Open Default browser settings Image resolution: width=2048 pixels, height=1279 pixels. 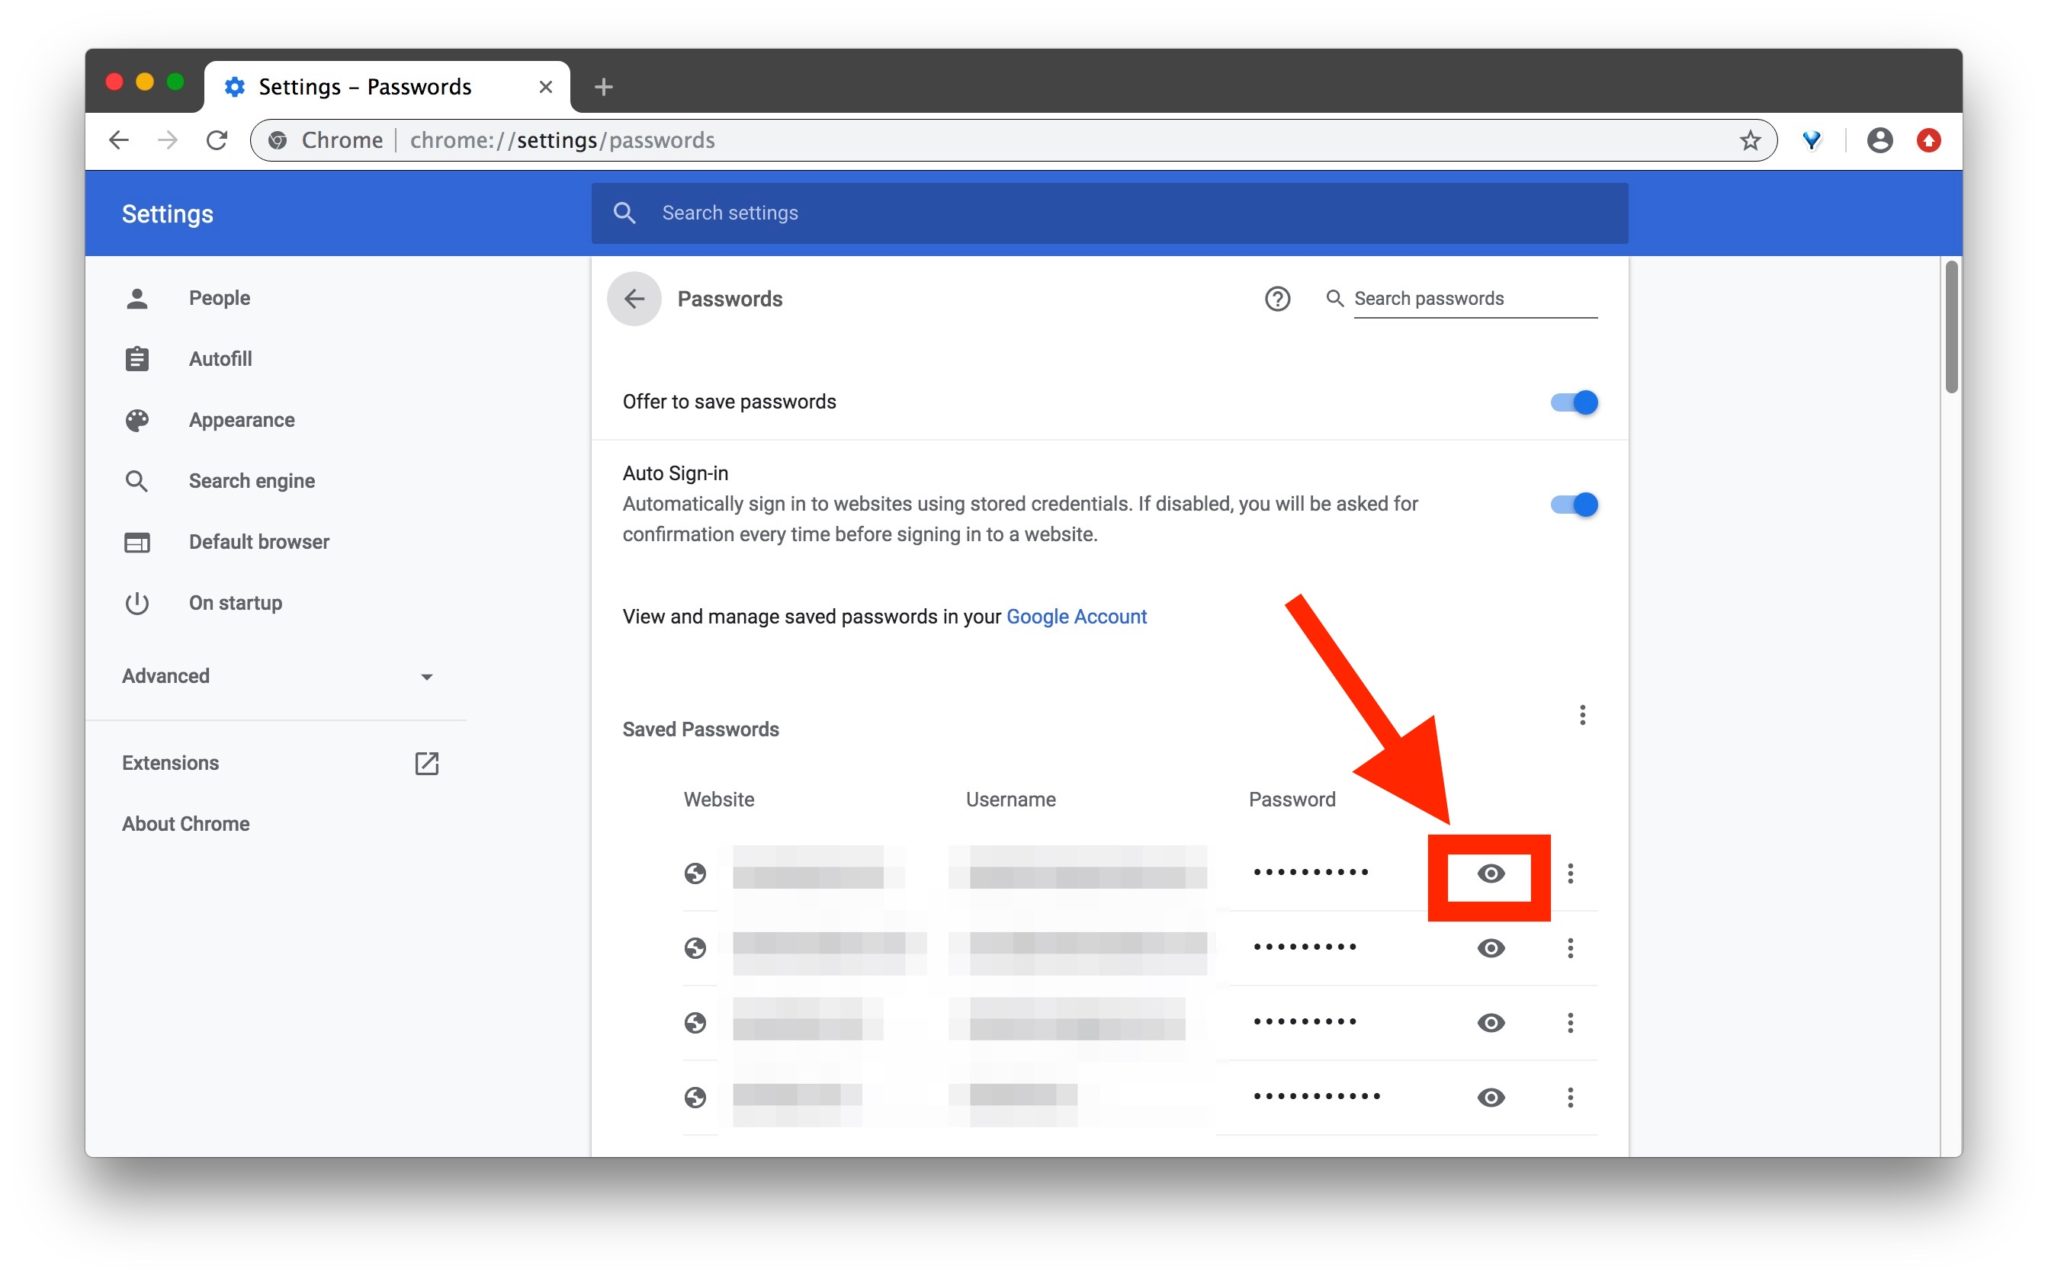(259, 542)
